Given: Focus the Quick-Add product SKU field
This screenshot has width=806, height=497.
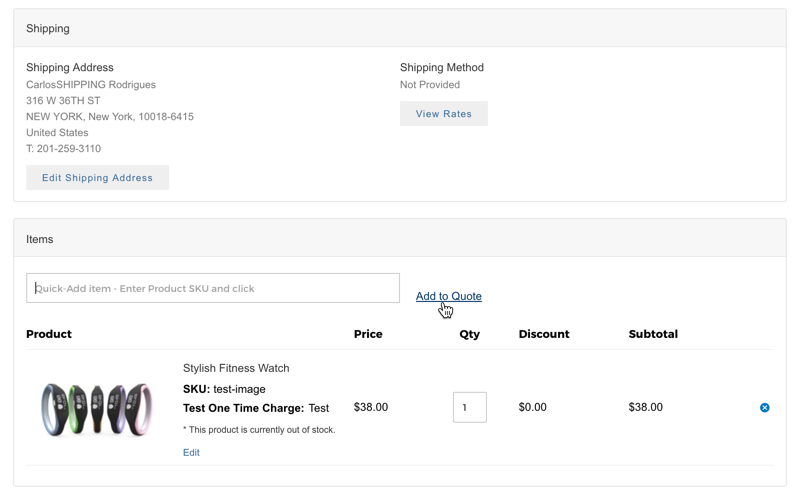Looking at the screenshot, I should pyautogui.click(x=213, y=289).
